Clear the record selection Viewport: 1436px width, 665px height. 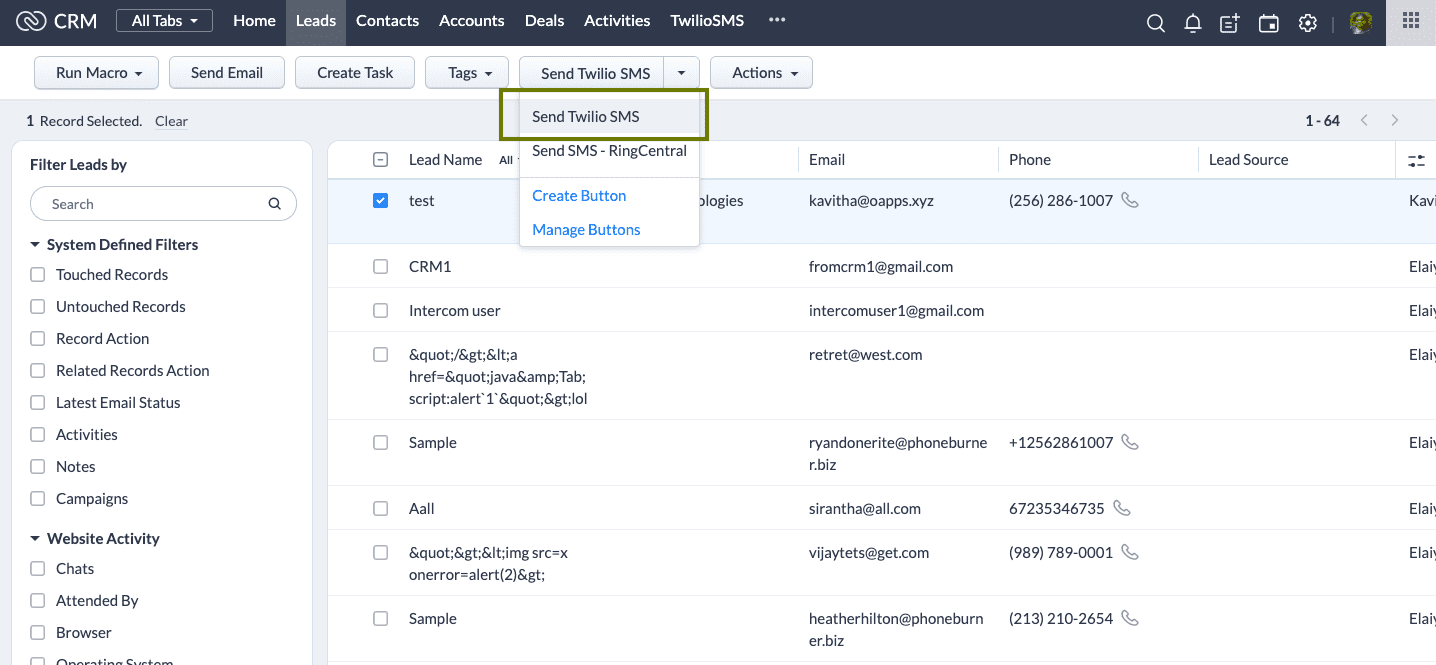[171, 121]
